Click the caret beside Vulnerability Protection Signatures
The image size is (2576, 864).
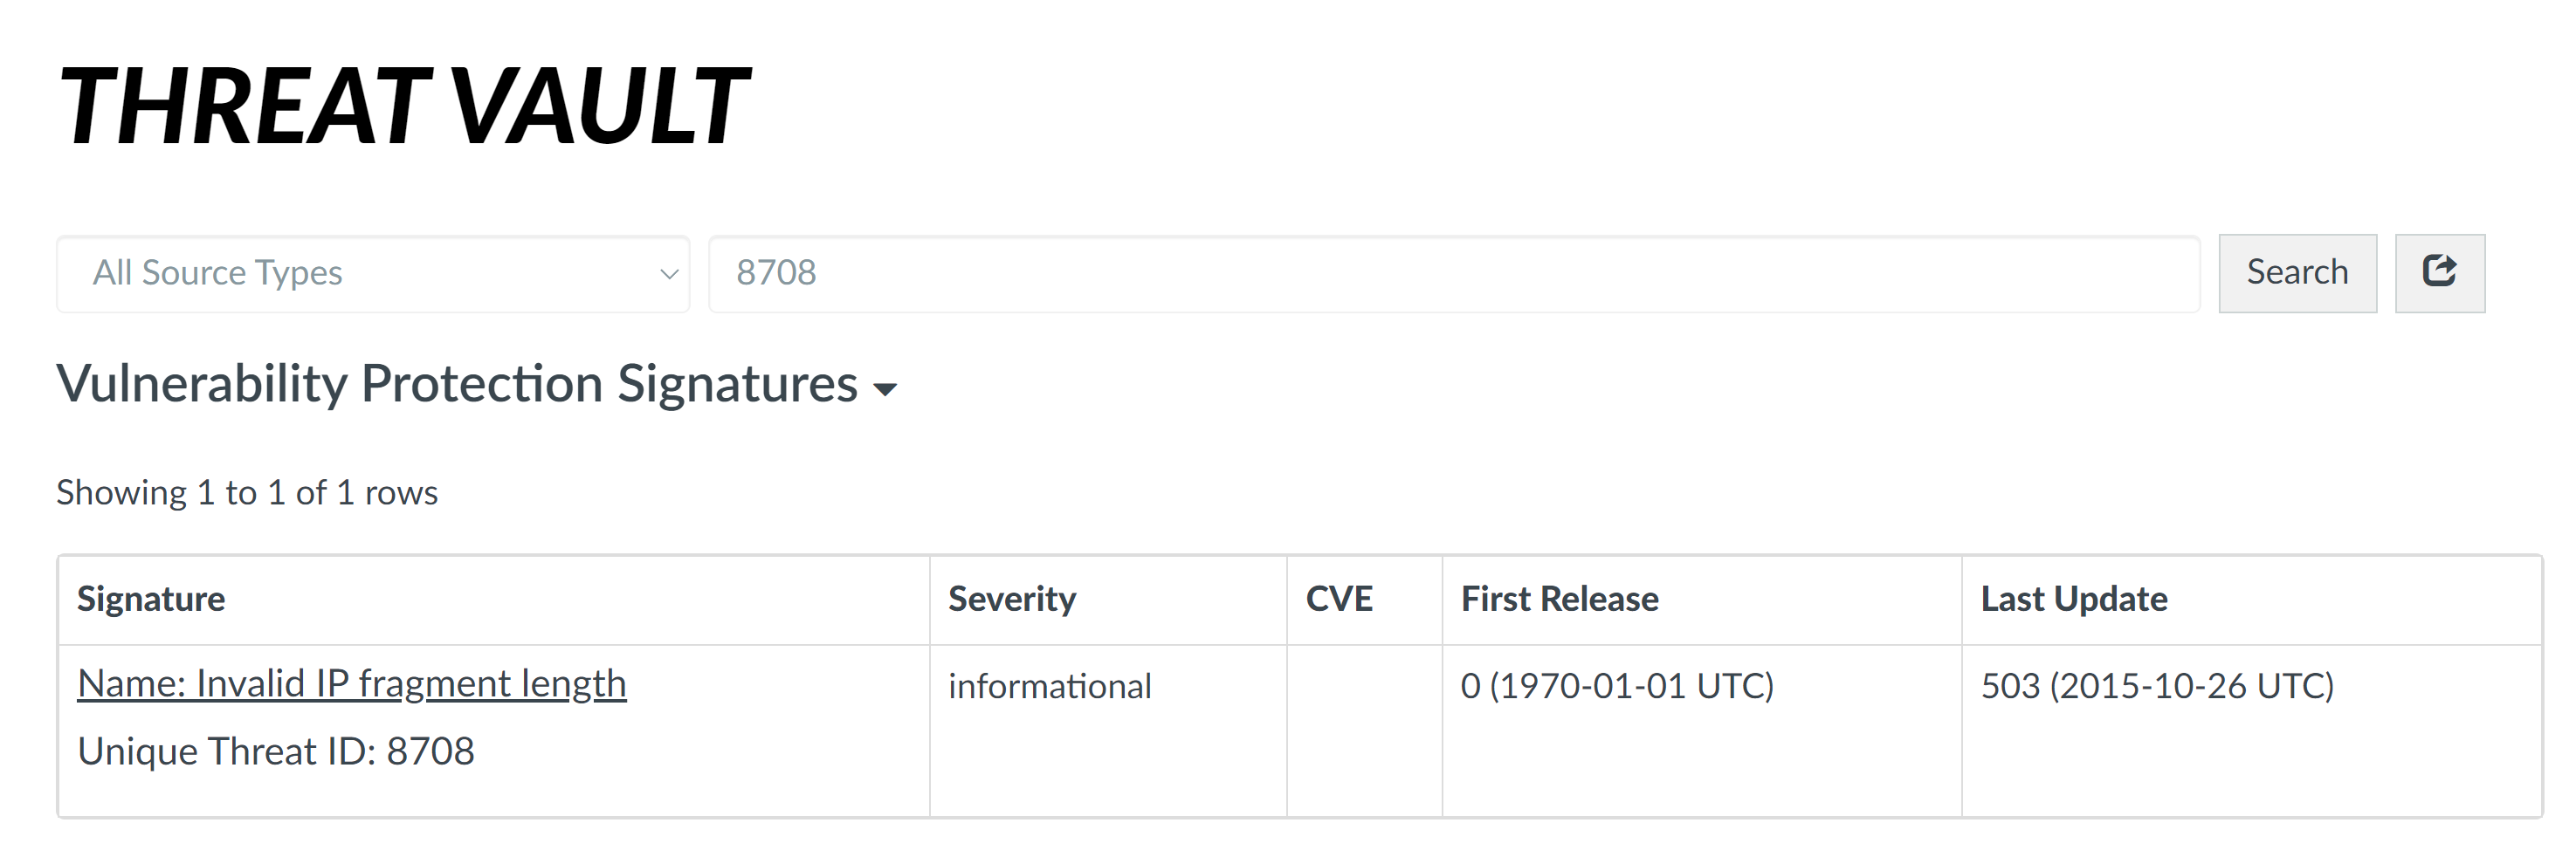[x=885, y=389]
